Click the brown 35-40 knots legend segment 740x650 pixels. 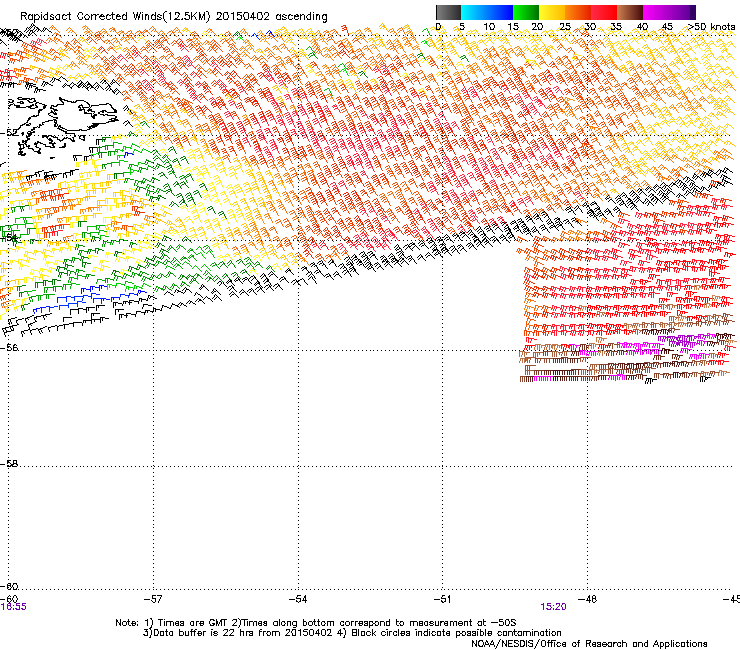(x=630, y=12)
